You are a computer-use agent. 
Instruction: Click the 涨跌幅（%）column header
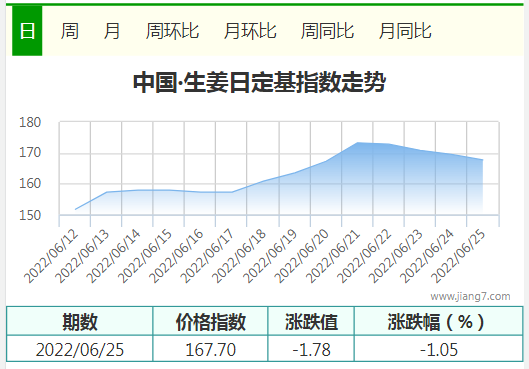point(439,321)
